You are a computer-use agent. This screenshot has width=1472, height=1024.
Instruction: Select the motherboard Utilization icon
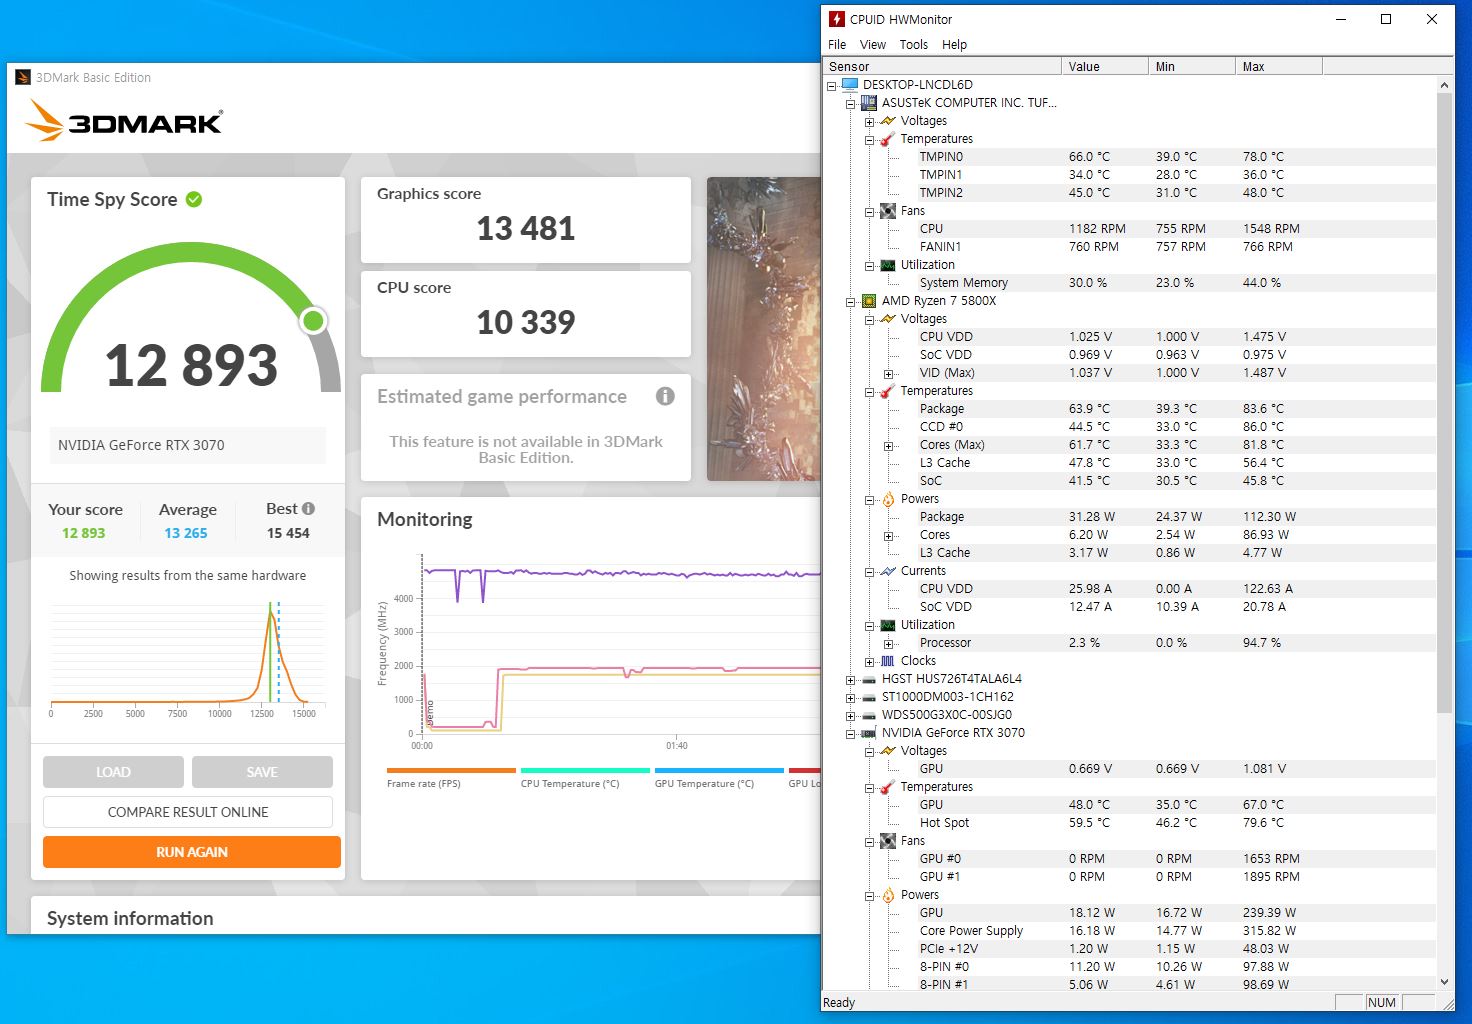click(x=888, y=265)
